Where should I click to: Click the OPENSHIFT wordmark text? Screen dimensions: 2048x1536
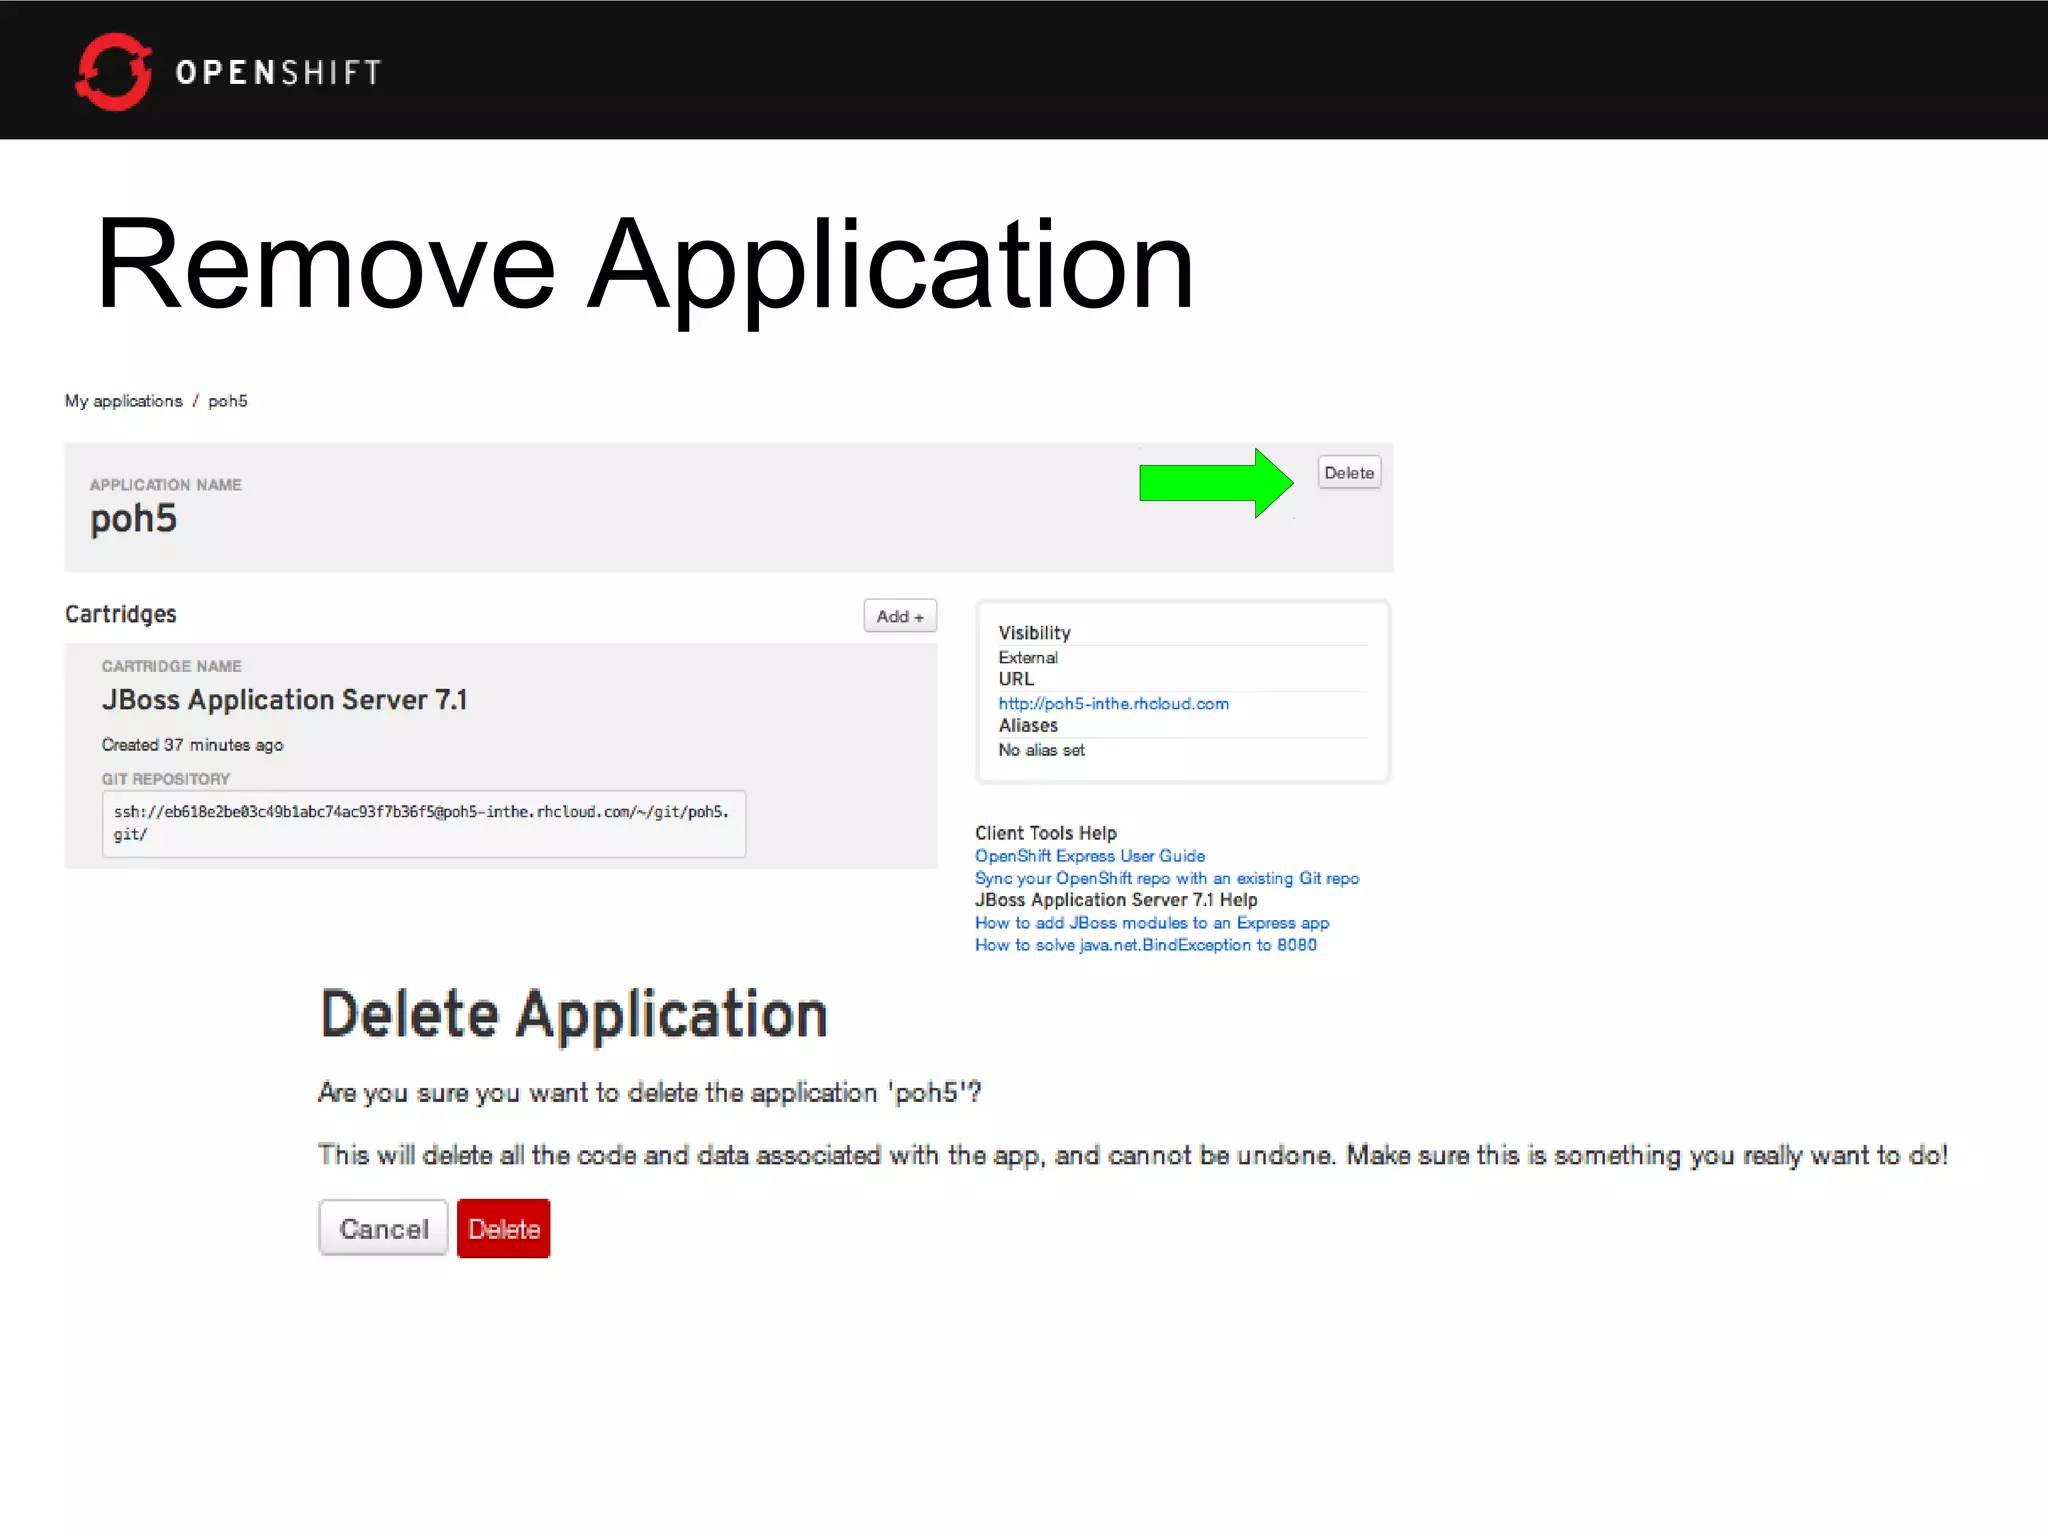click(279, 72)
